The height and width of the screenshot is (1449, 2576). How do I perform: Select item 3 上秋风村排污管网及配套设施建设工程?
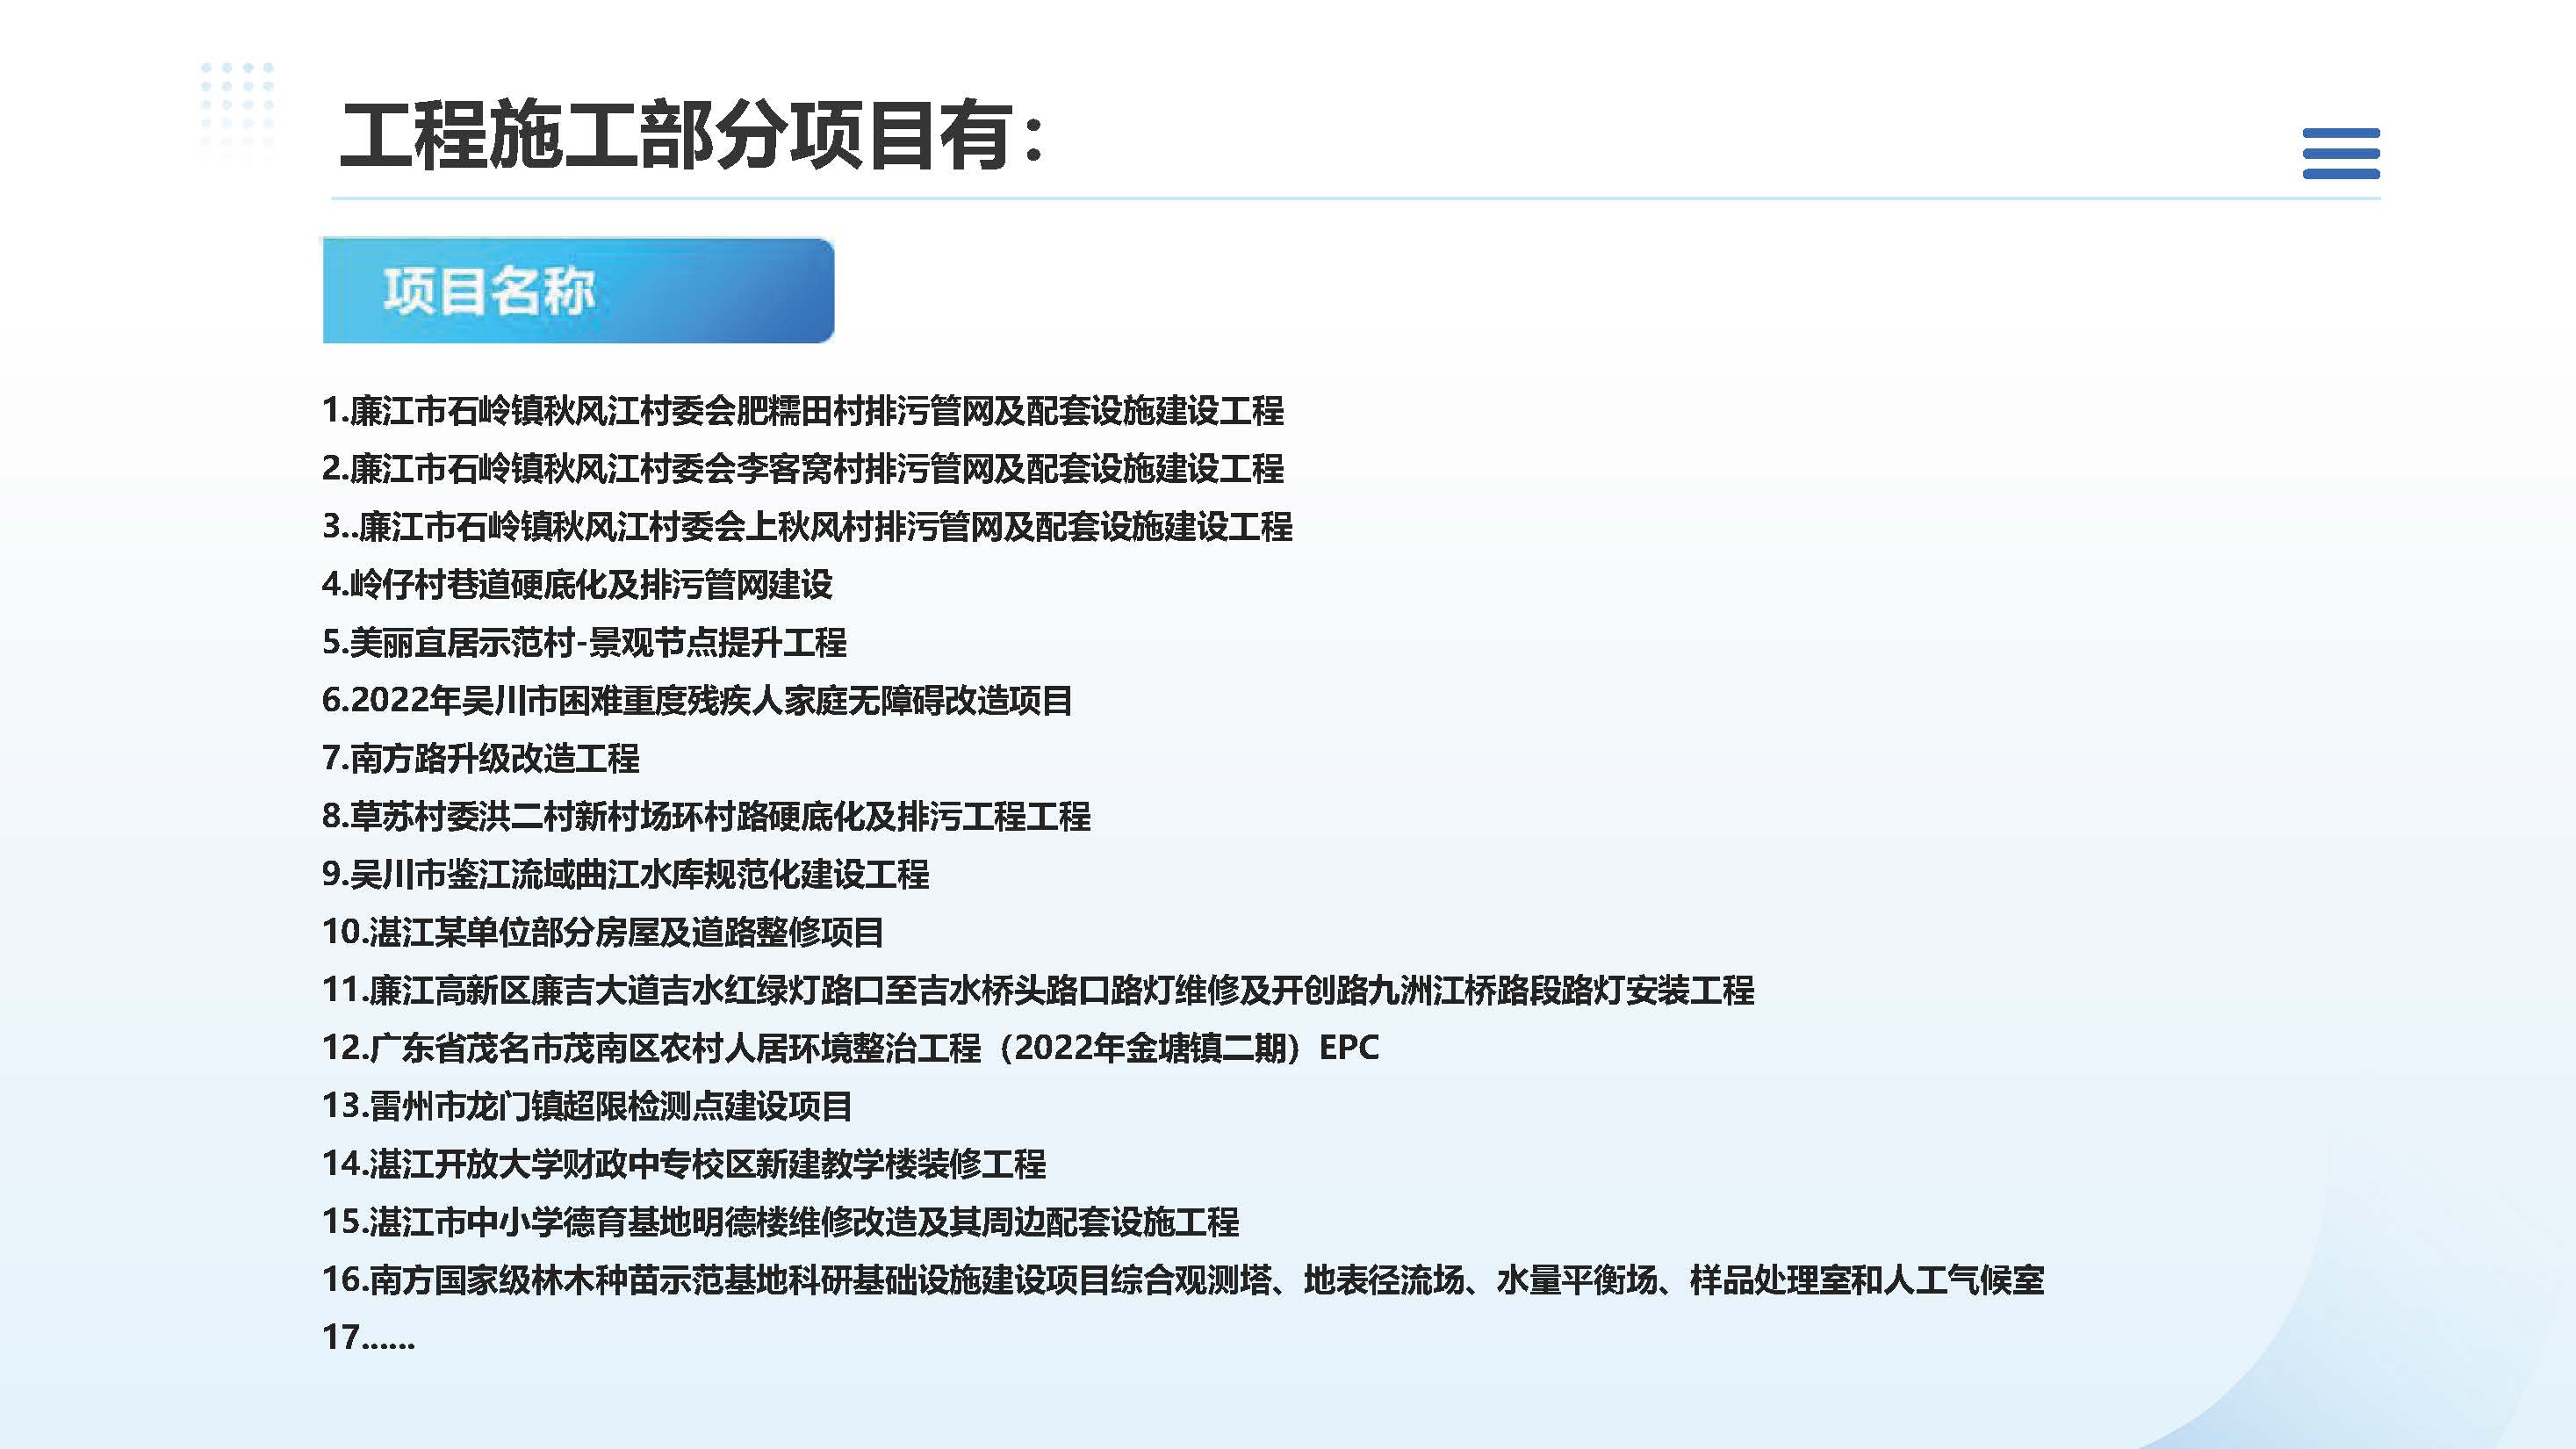coord(807,526)
